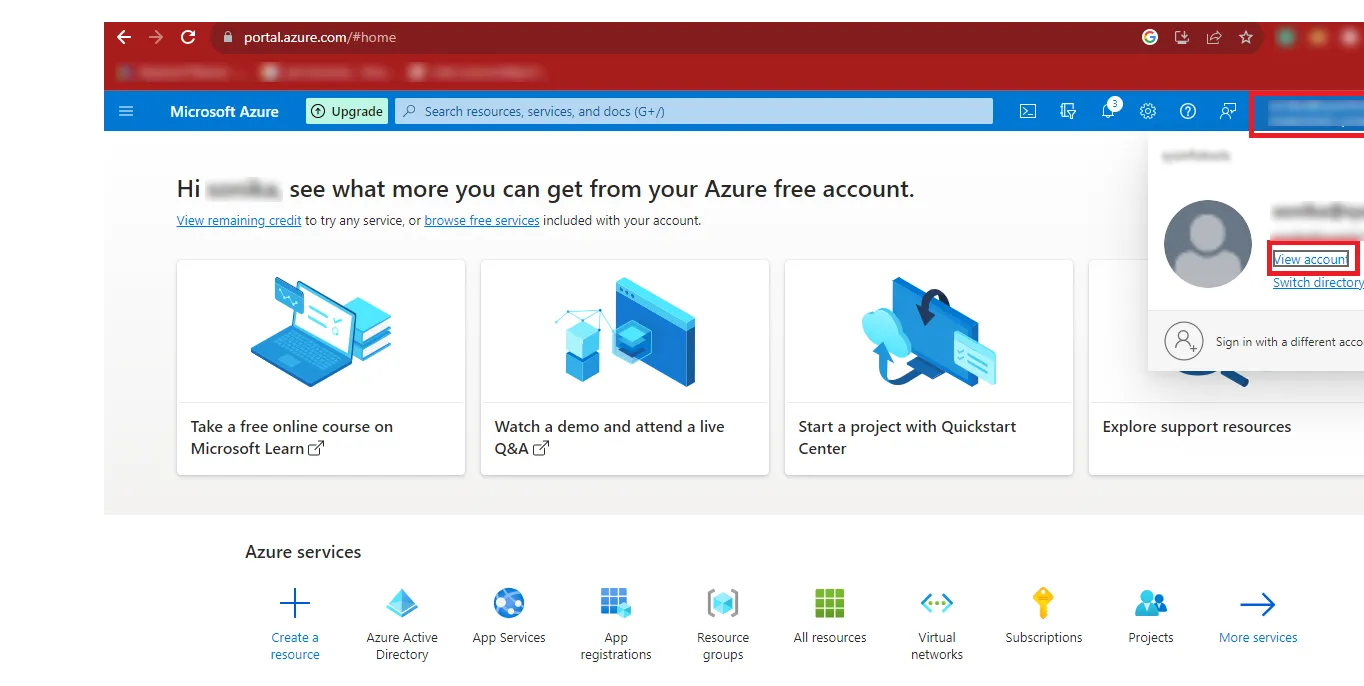Click the Upgrade button
This screenshot has width=1364, height=686.
346,111
